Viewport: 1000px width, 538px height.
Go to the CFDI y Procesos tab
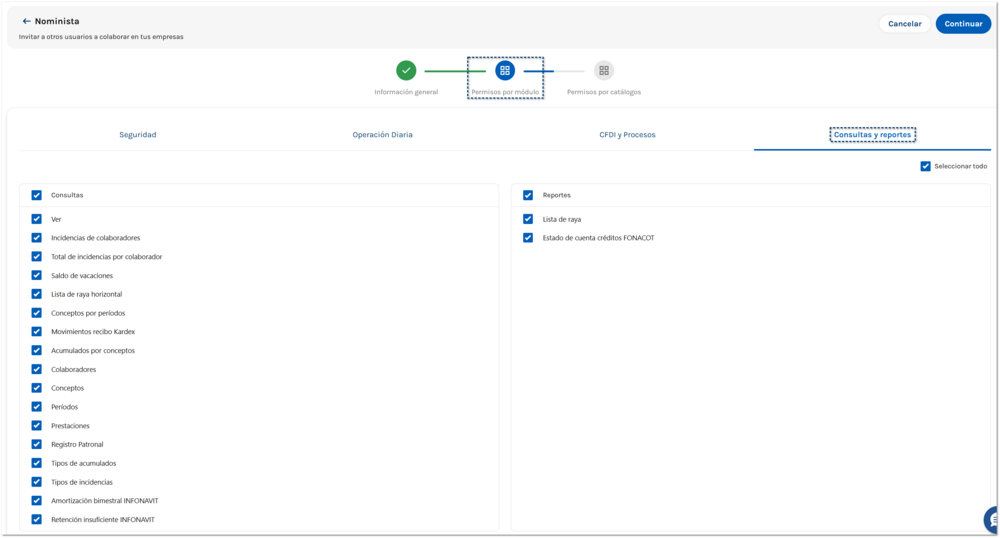627,135
